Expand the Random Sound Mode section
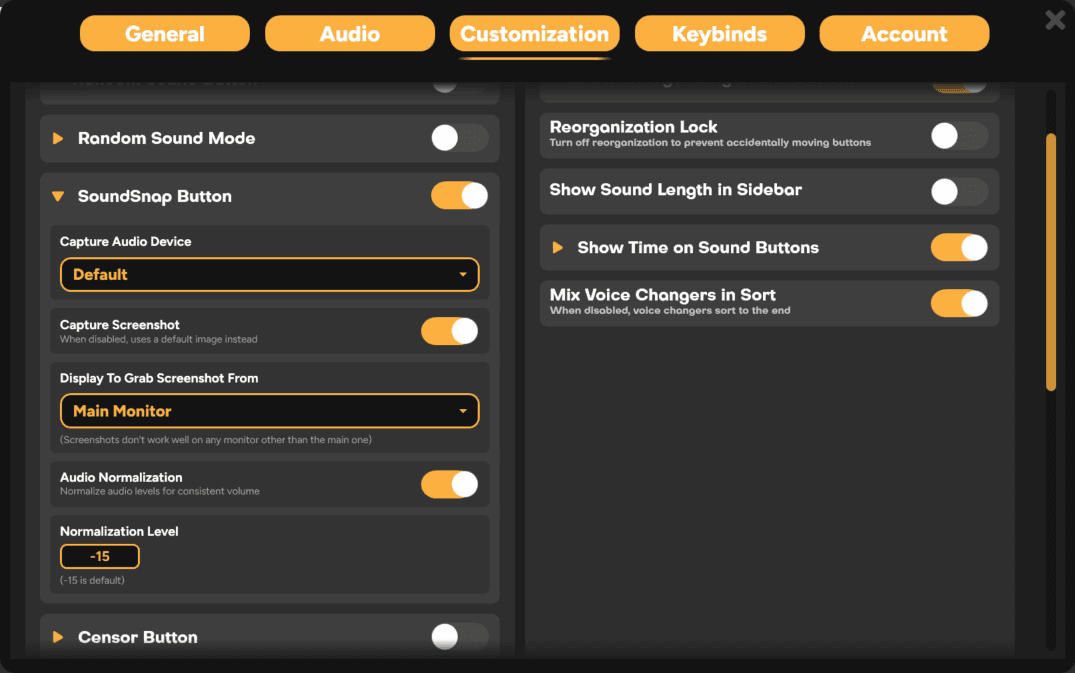The width and height of the screenshot is (1075, 673). click(59, 138)
